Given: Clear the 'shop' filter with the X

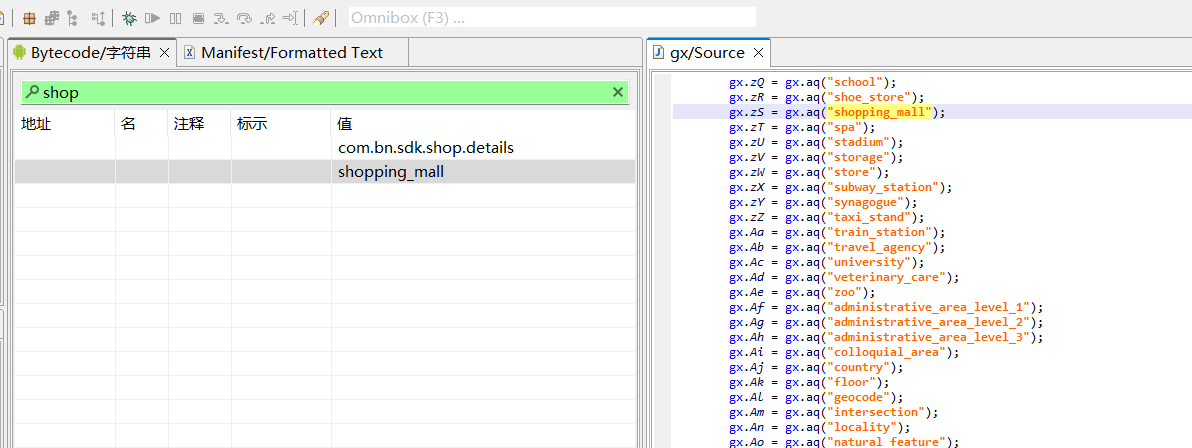Looking at the screenshot, I should (618, 93).
